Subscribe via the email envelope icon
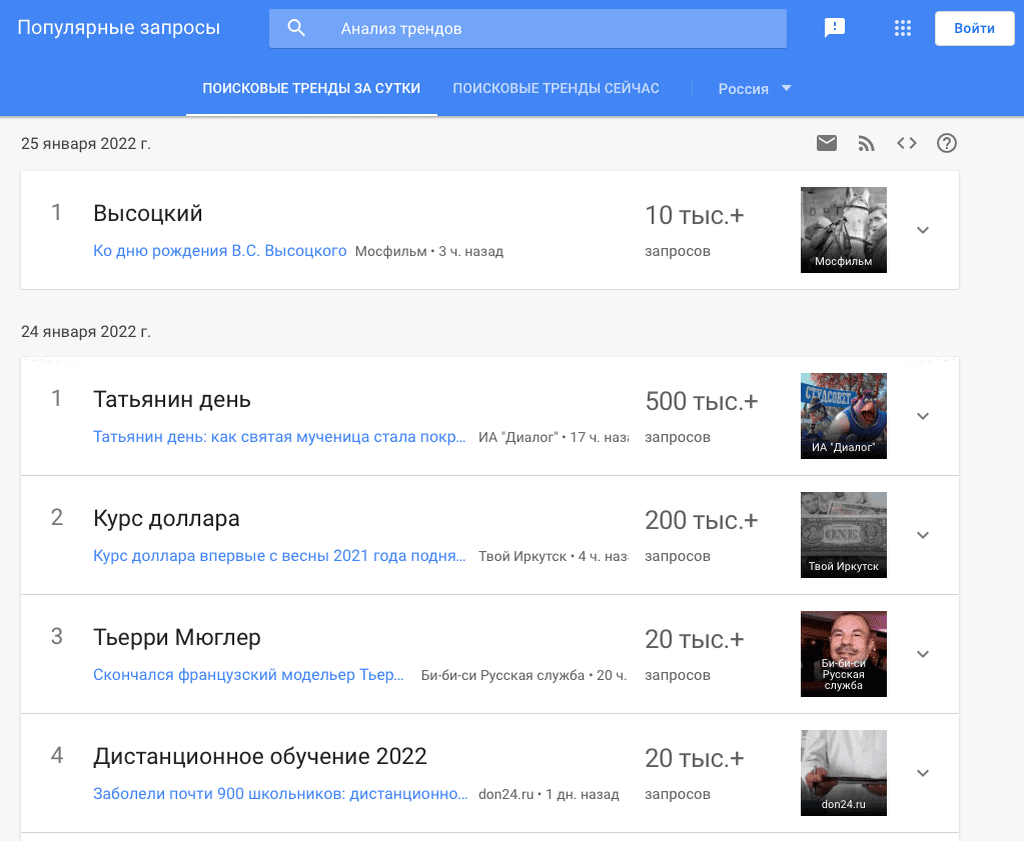The image size is (1024, 841). [x=827, y=143]
